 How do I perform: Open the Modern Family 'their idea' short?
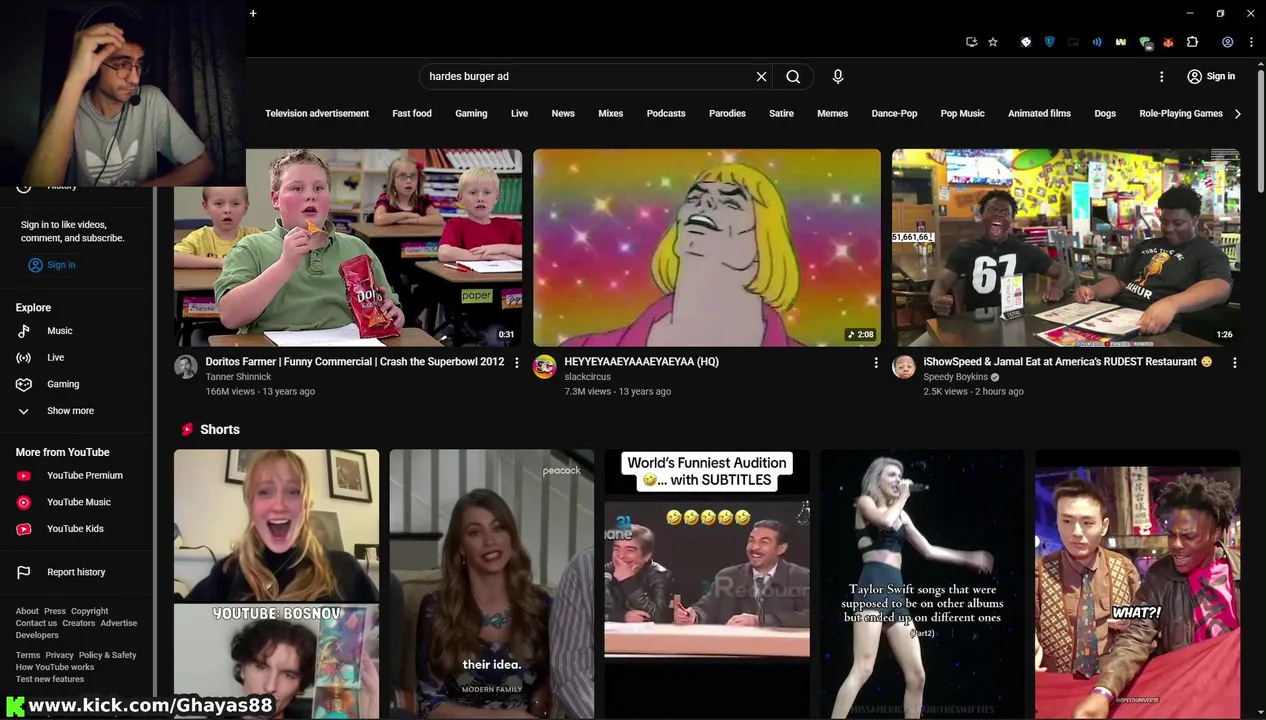point(491,584)
